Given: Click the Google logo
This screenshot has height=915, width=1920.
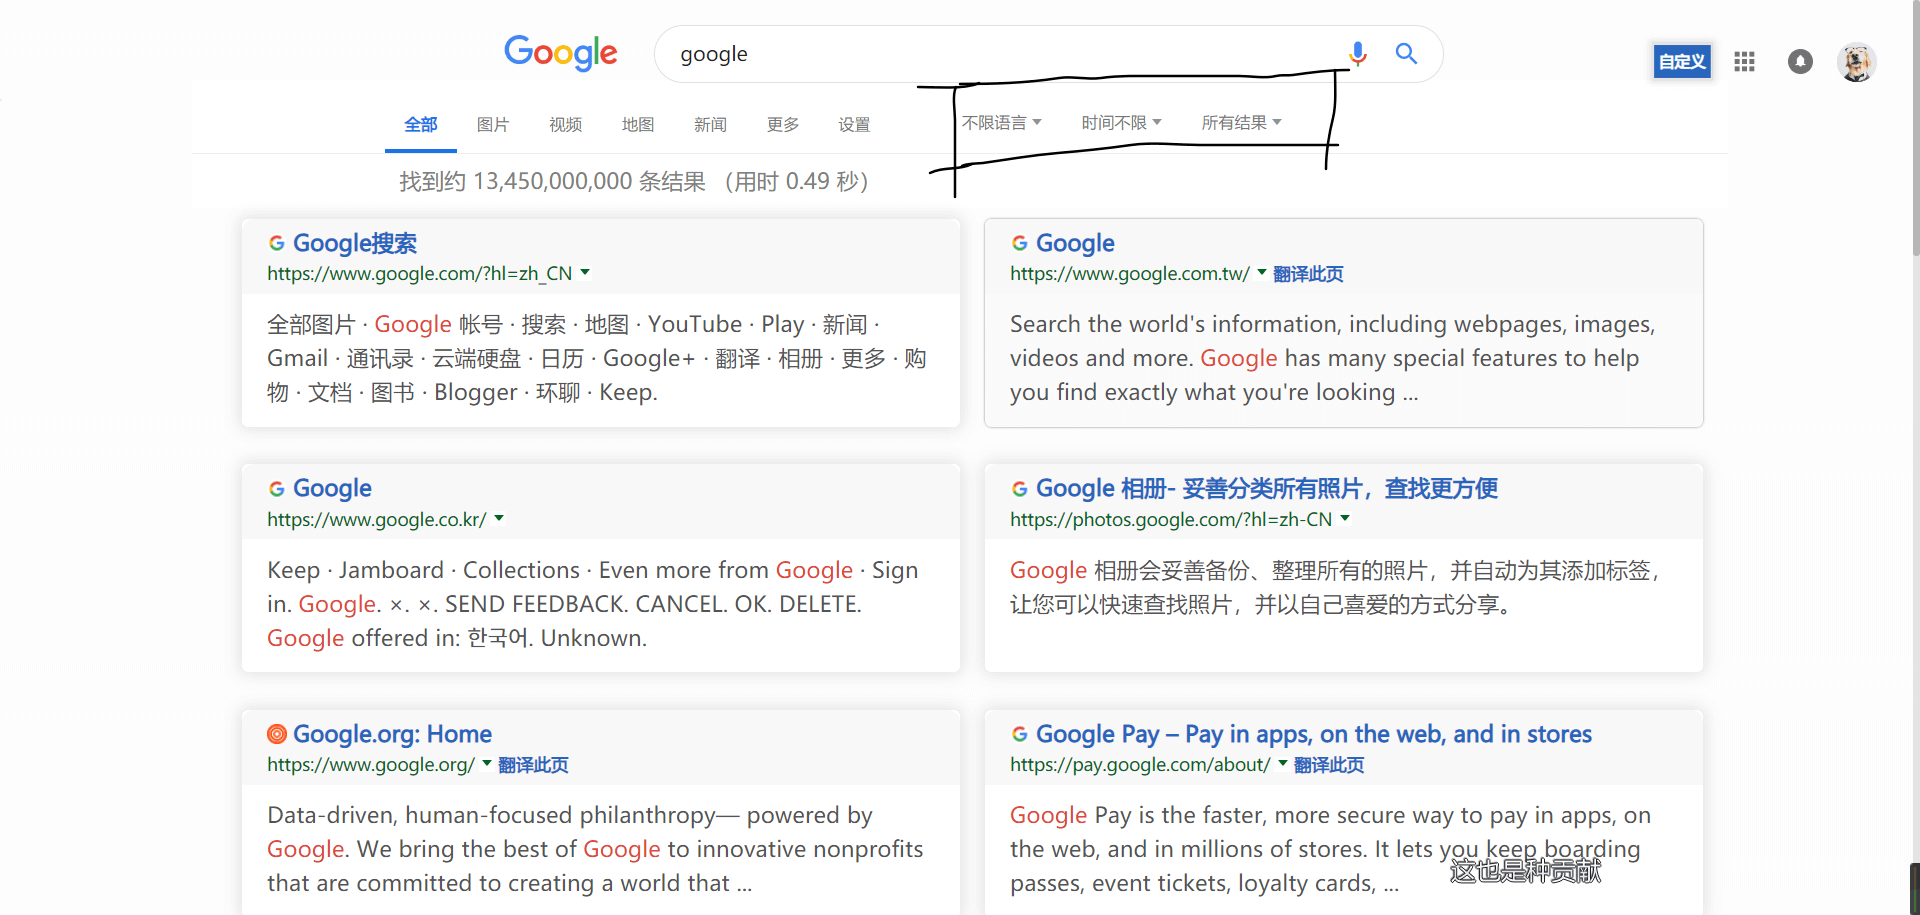Looking at the screenshot, I should [x=560, y=53].
